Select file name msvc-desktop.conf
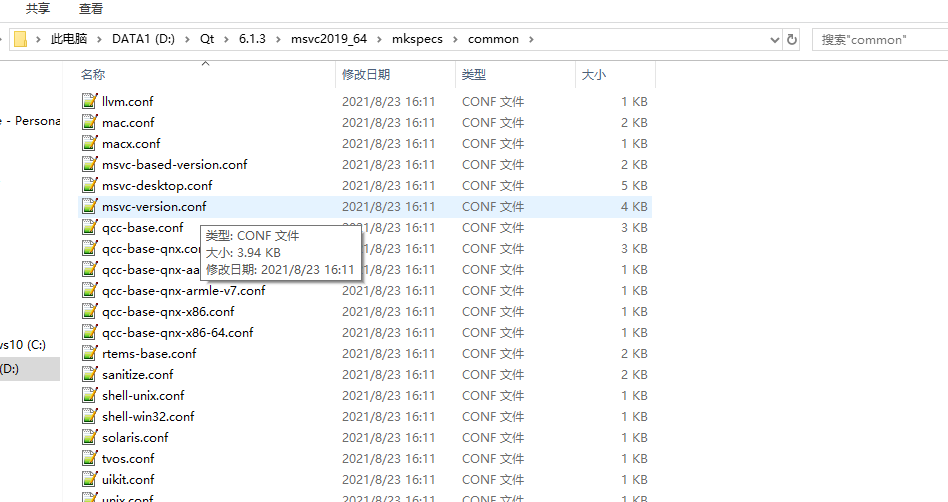Viewport: 948px width, 502px height. pos(157,186)
